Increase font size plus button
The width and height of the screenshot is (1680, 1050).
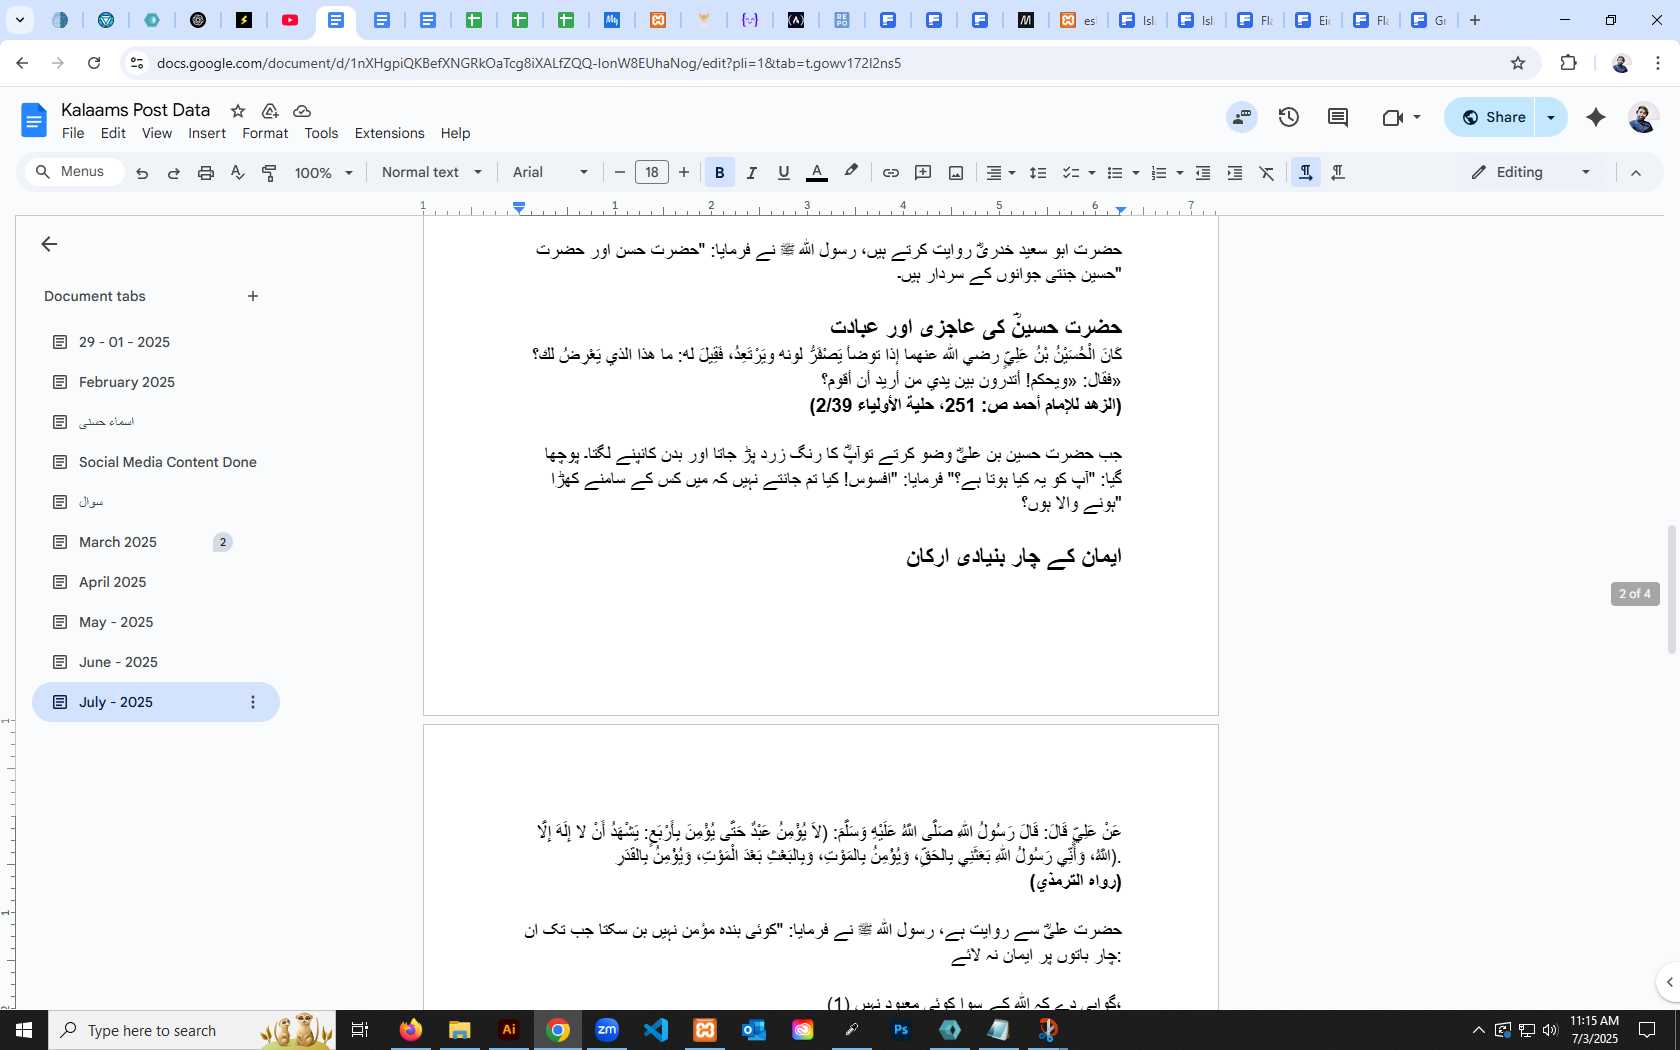tap(684, 172)
